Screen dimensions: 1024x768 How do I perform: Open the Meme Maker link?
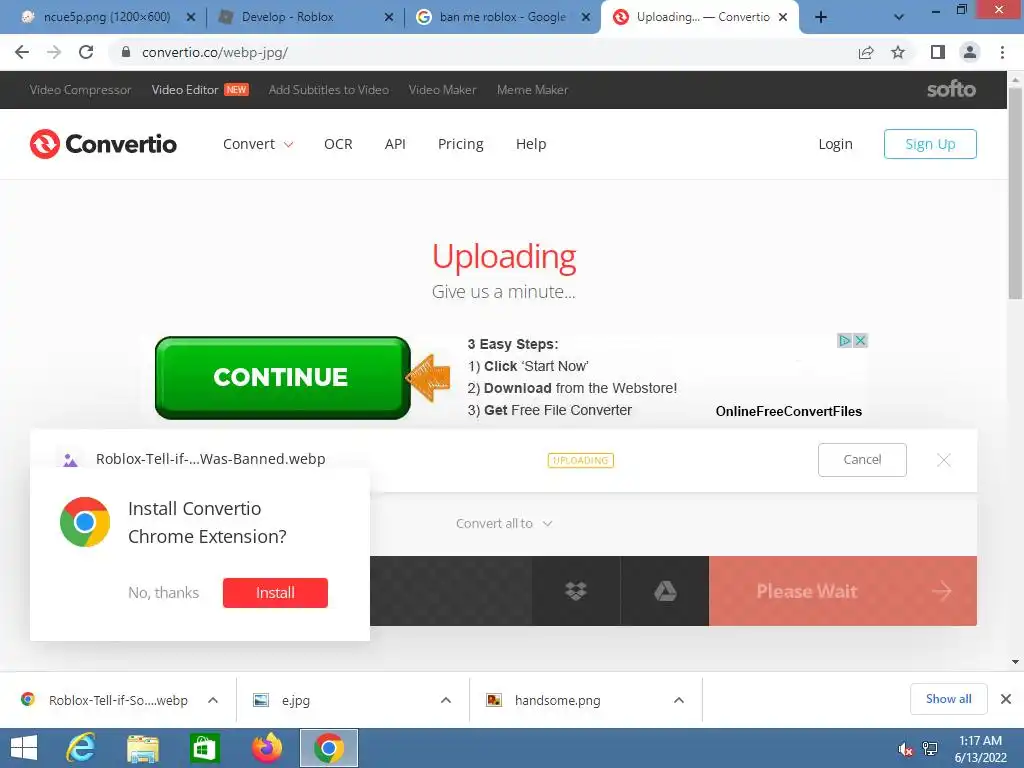coord(532,89)
